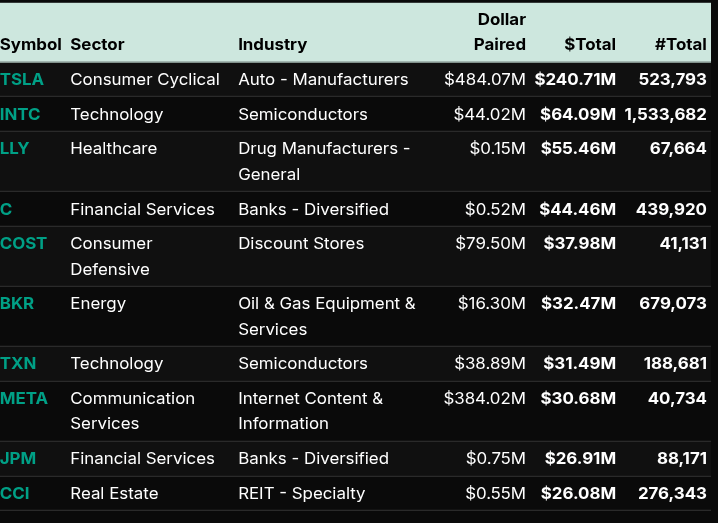Click the INTC symbol link

21,114
